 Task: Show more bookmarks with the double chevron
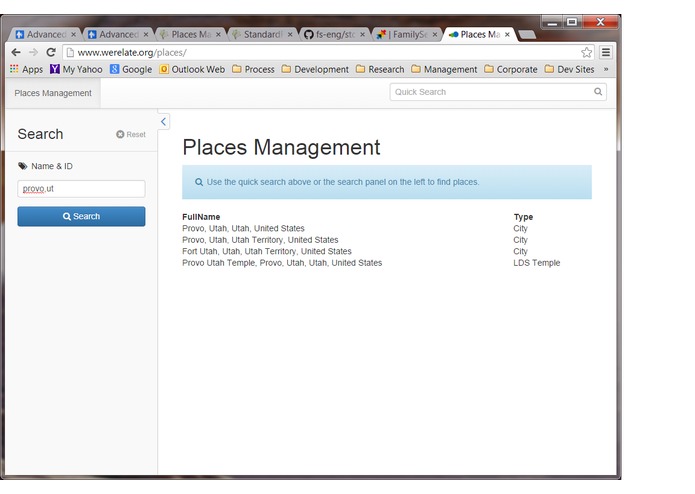(x=606, y=69)
